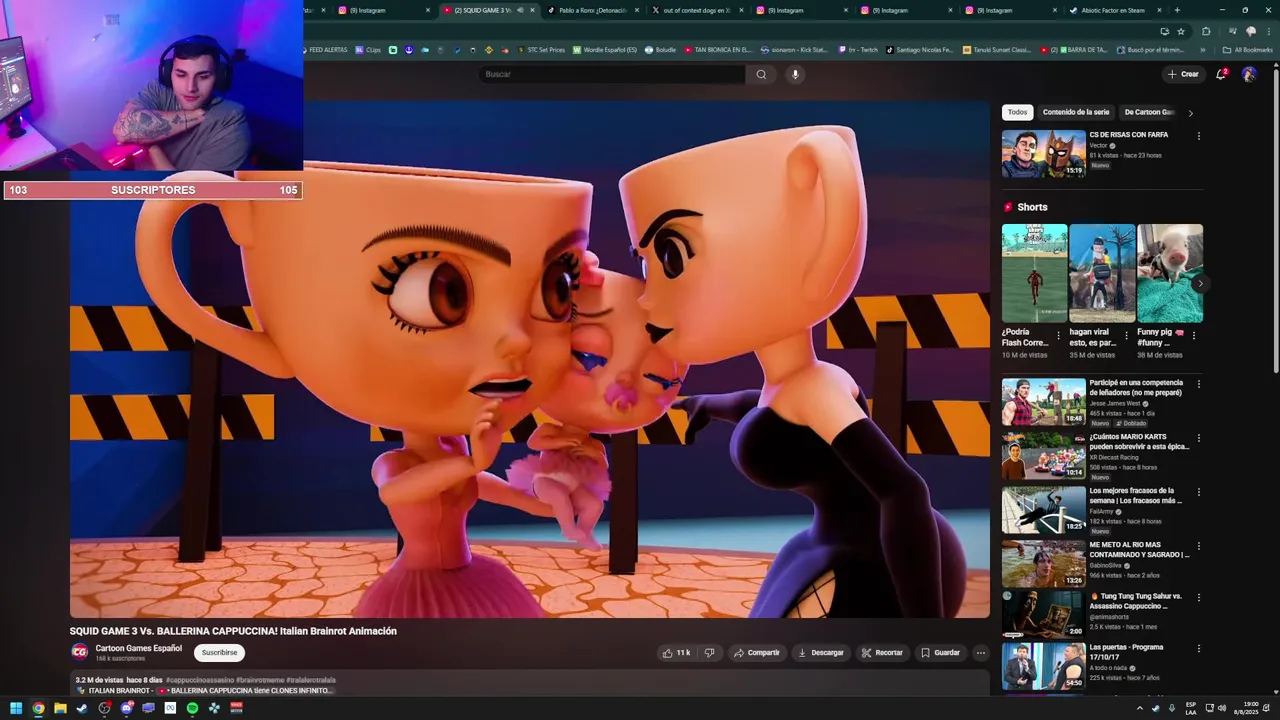The width and height of the screenshot is (1280, 720).
Task: Select Contenido de la serie chip
Action: pos(1076,112)
